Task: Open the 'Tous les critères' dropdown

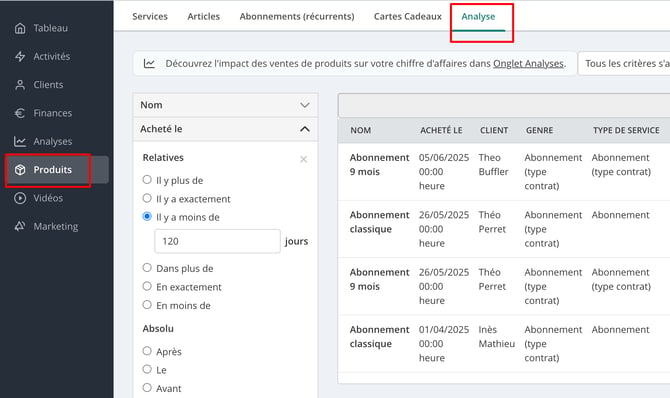Action: pos(624,64)
